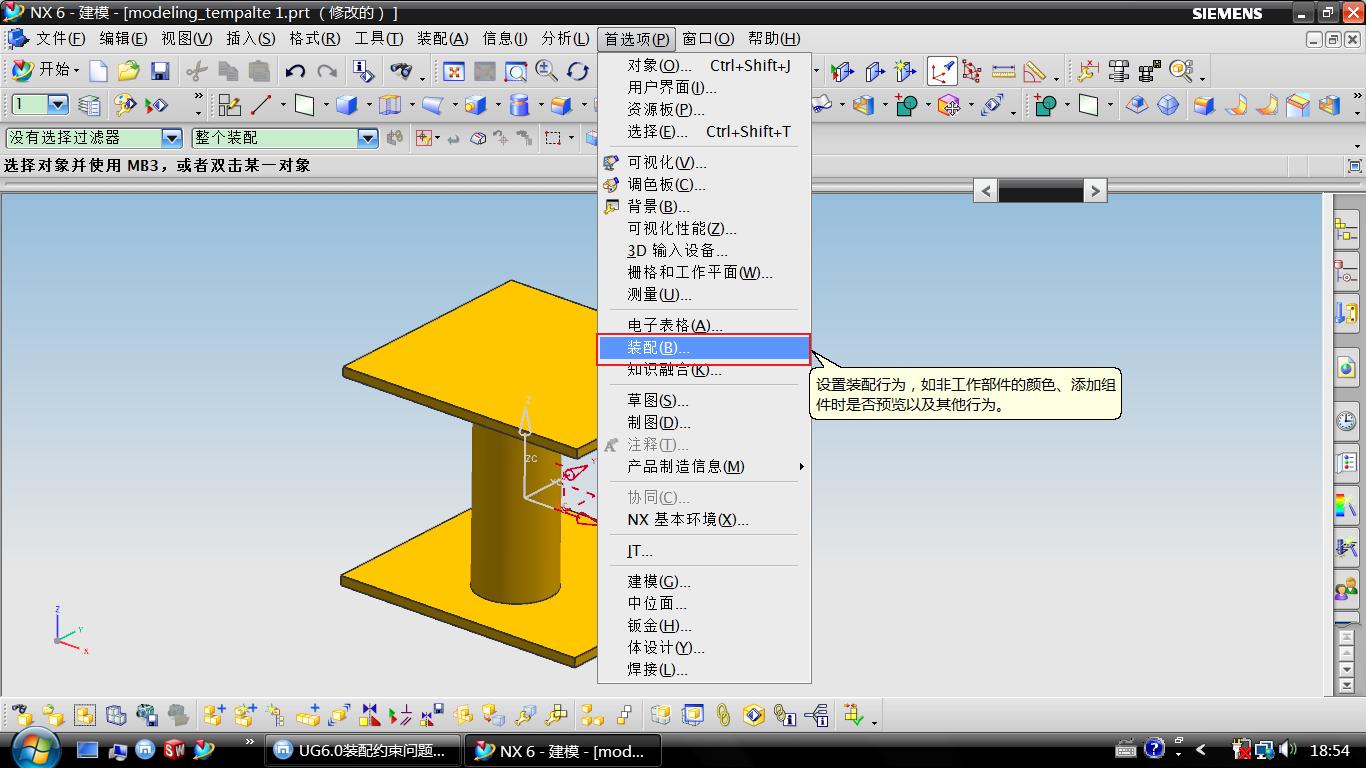Viewport: 1366px width, 768px height.
Task: Open the 编辑(E) menu
Action: click(x=123, y=39)
